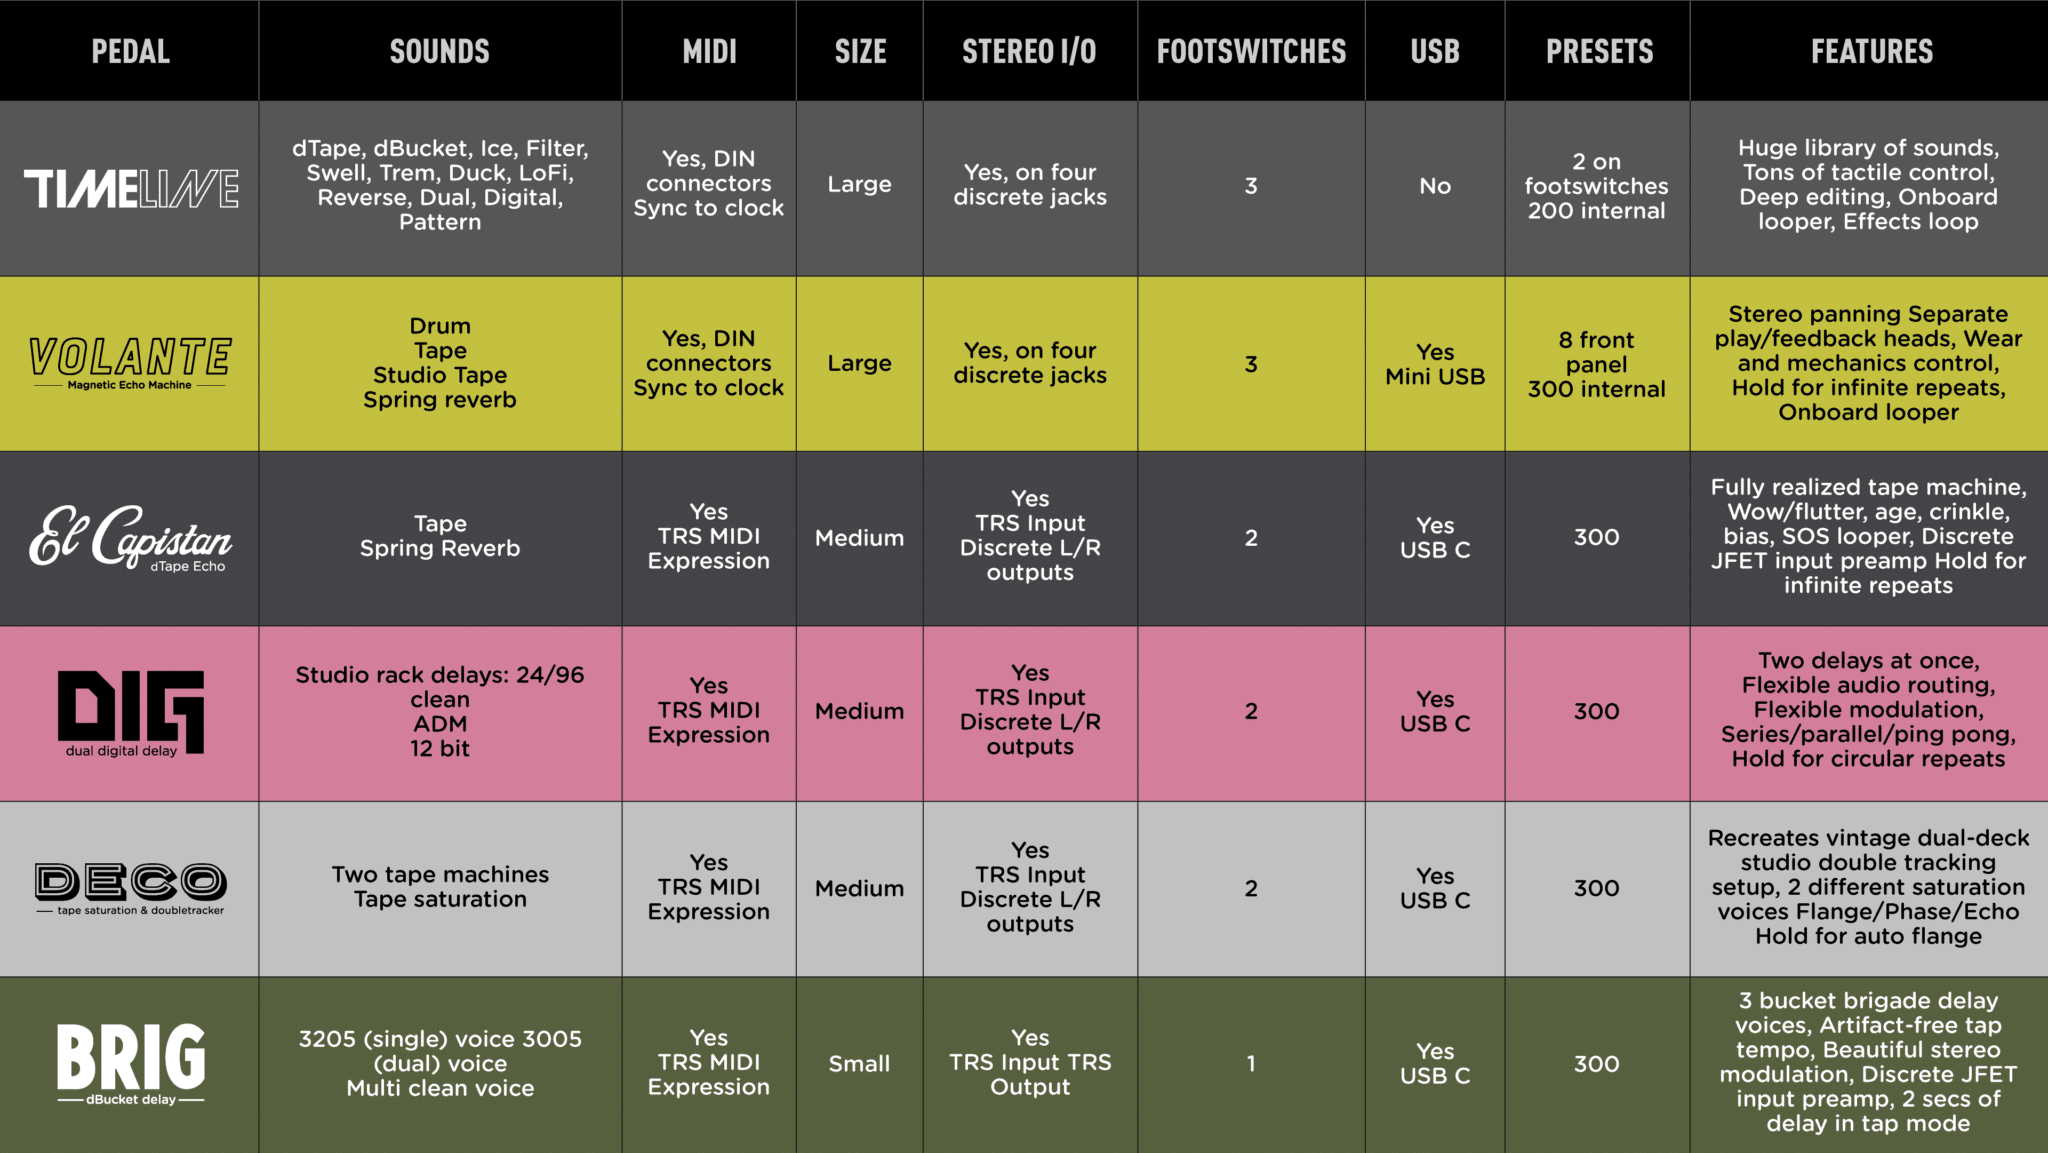Select the El Capistan dTape Echo logo
The height and width of the screenshot is (1153, 2048).
[x=130, y=538]
